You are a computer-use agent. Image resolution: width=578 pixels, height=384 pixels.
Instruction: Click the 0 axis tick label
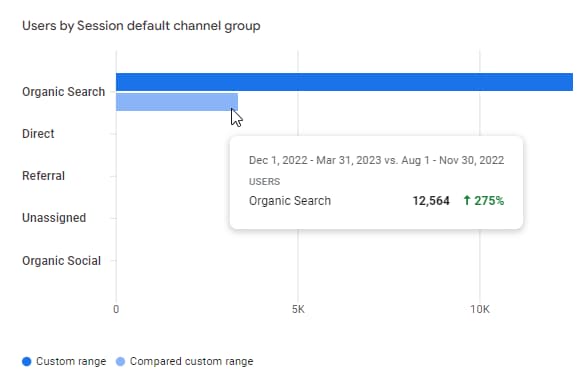tap(116, 309)
